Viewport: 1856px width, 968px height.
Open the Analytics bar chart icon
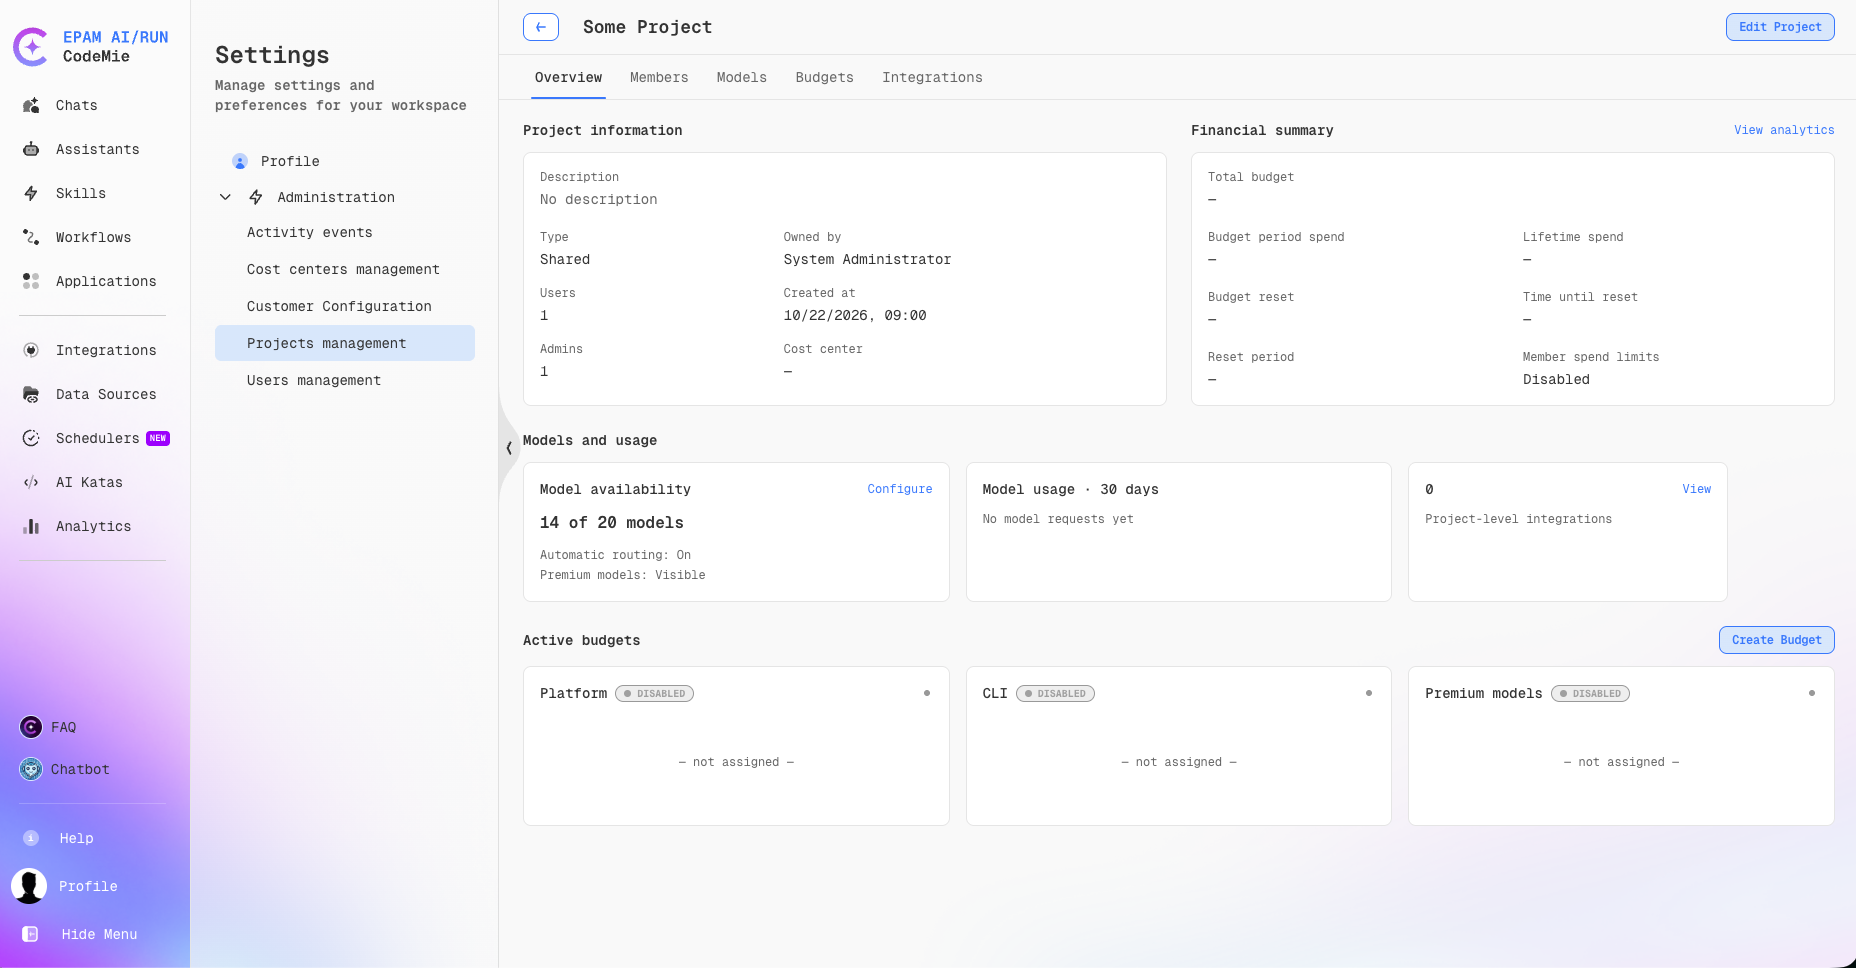click(31, 526)
